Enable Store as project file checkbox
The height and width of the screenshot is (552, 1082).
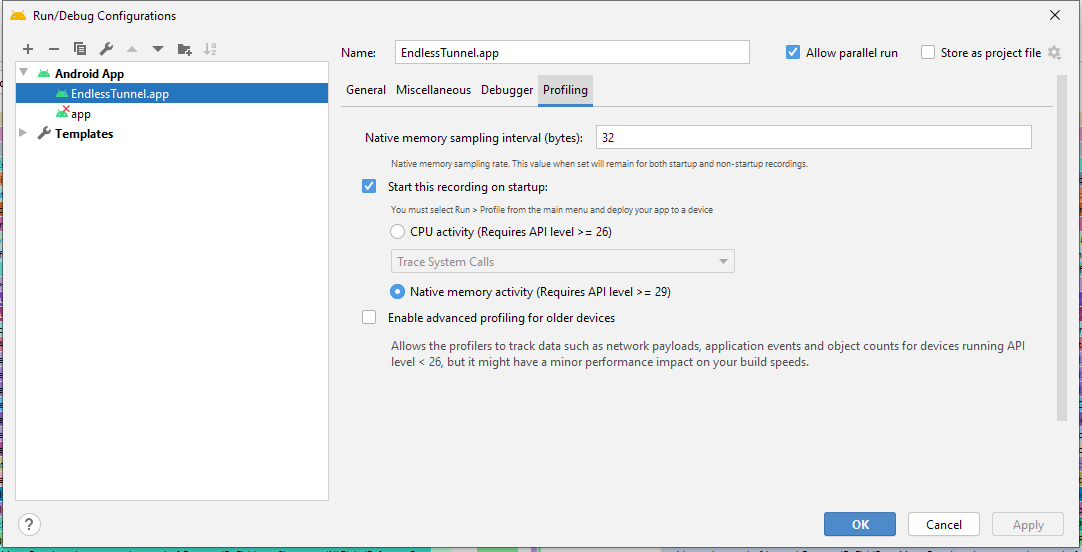[x=928, y=52]
